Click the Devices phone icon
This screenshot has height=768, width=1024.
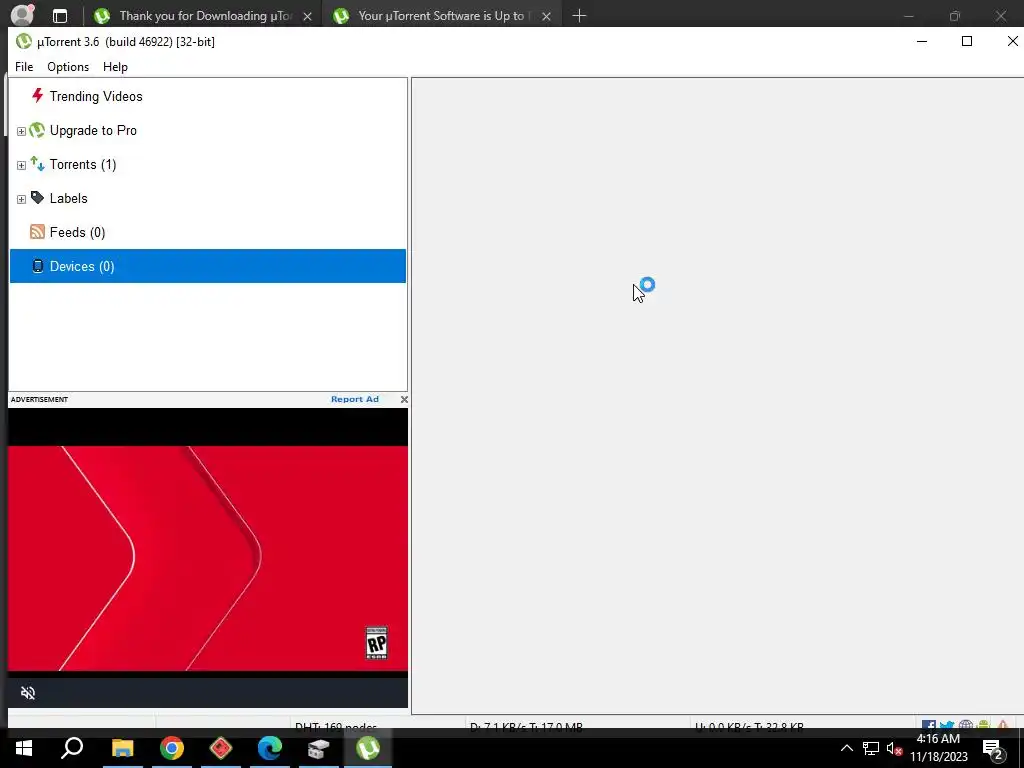tap(38, 266)
